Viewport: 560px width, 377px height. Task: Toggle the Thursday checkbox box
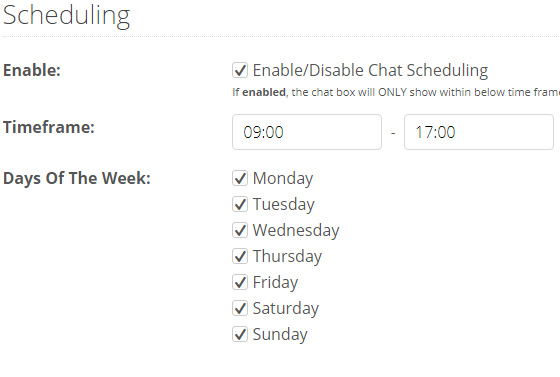tap(240, 256)
